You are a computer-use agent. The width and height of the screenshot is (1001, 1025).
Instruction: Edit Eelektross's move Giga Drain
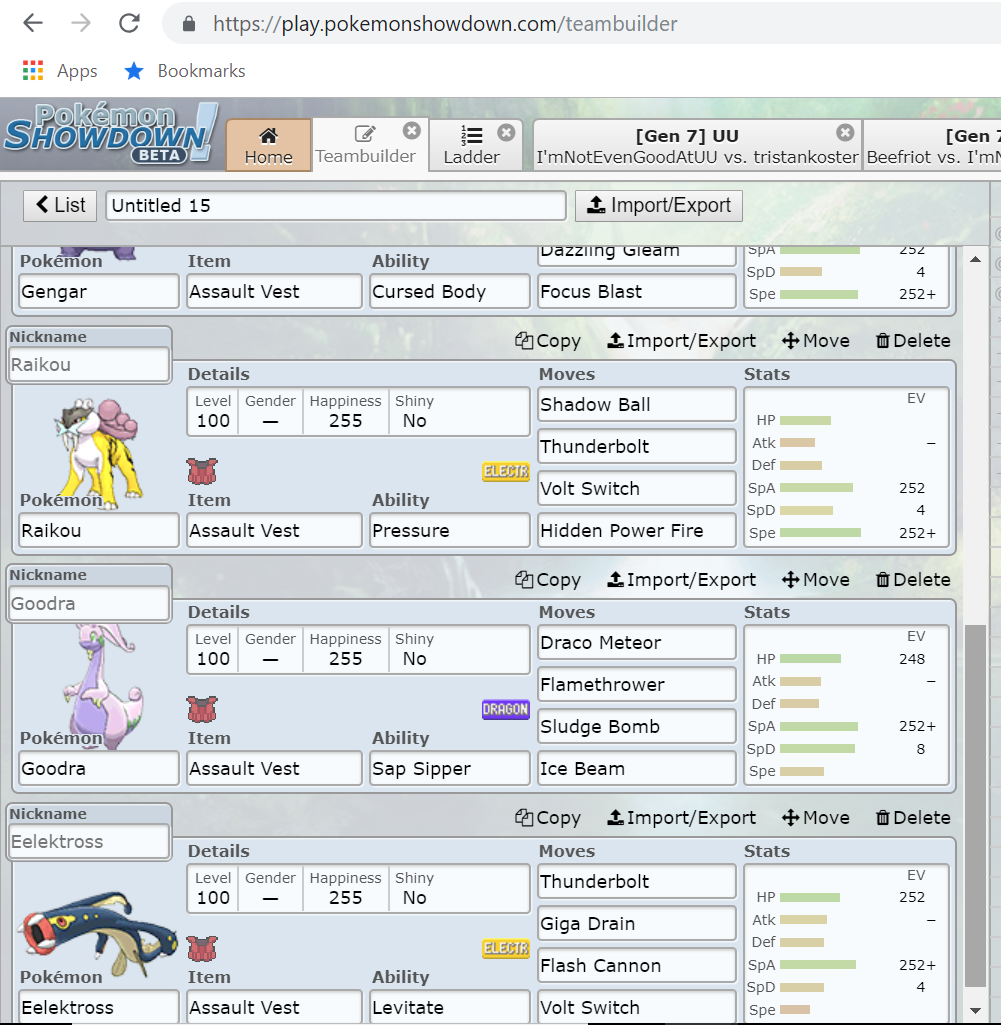pyautogui.click(x=637, y=924)
